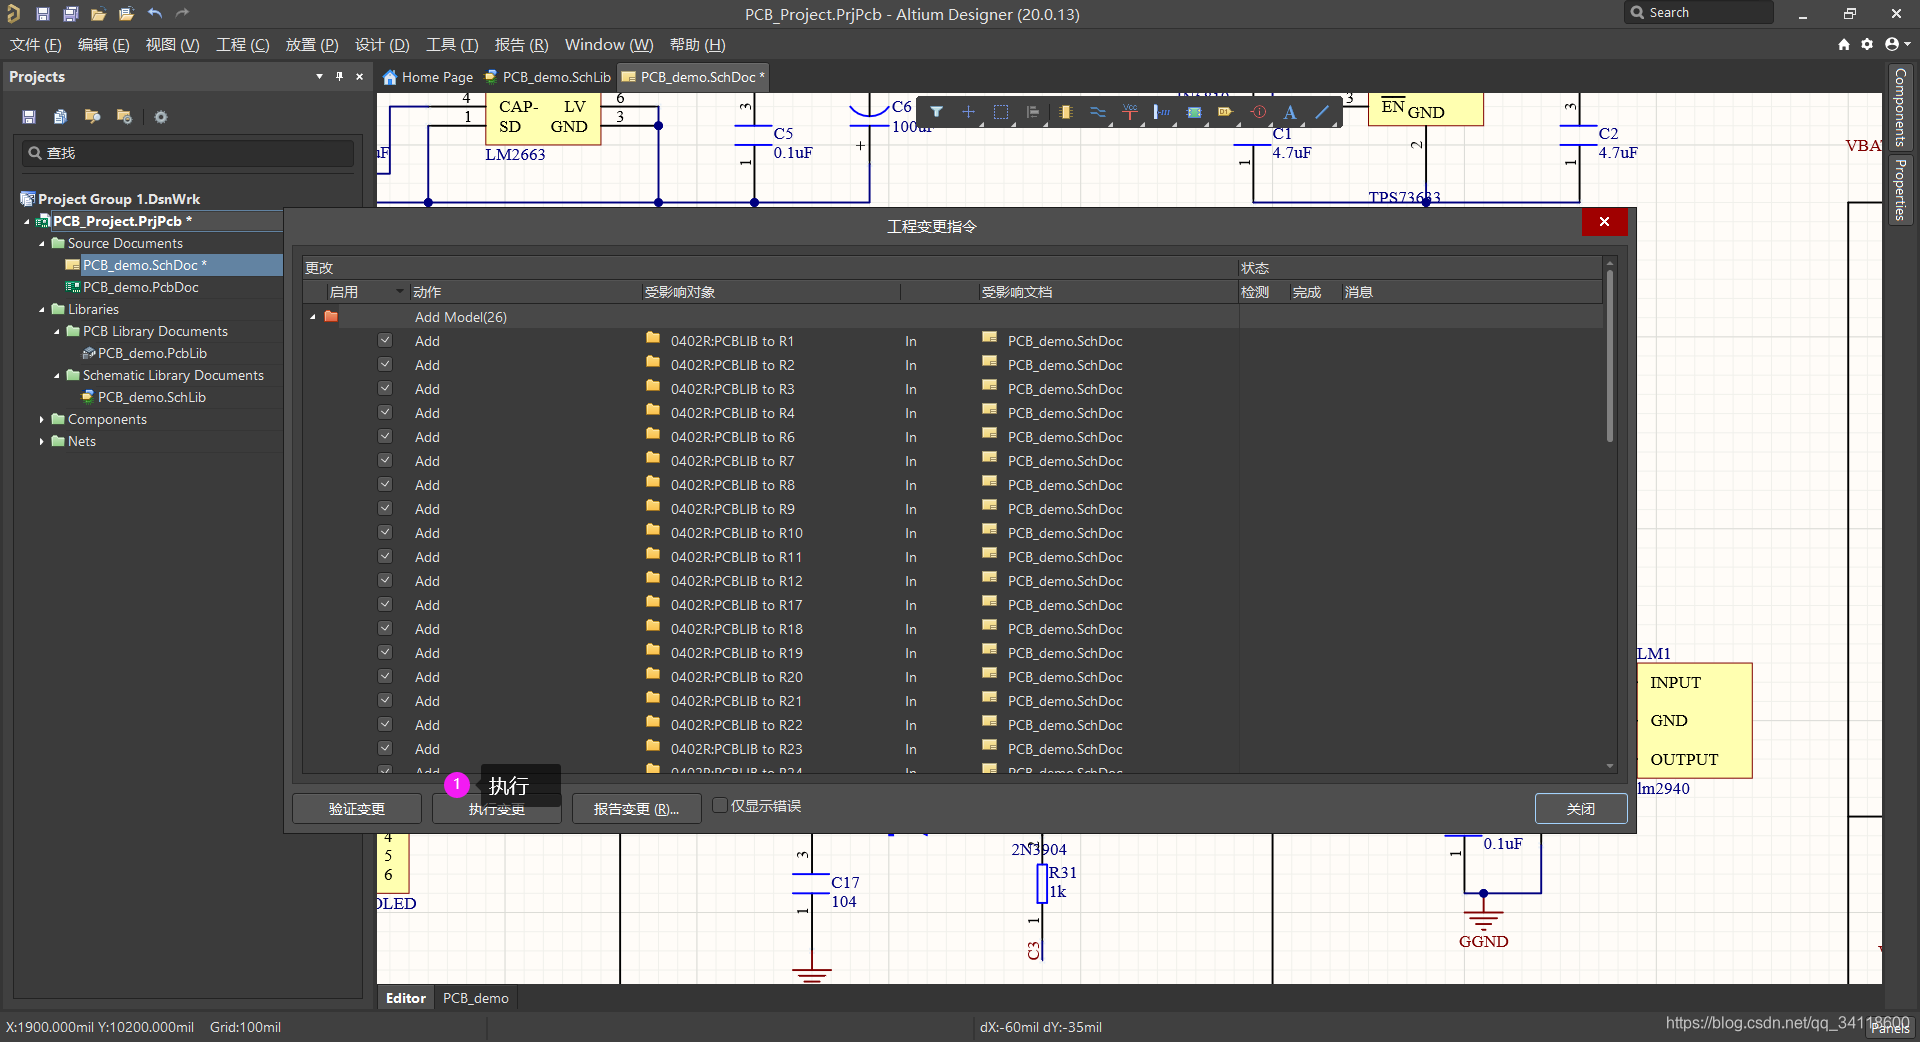1920x1042 pixels.
Task: Expand the Nets folder
Action: click(42, 442)
